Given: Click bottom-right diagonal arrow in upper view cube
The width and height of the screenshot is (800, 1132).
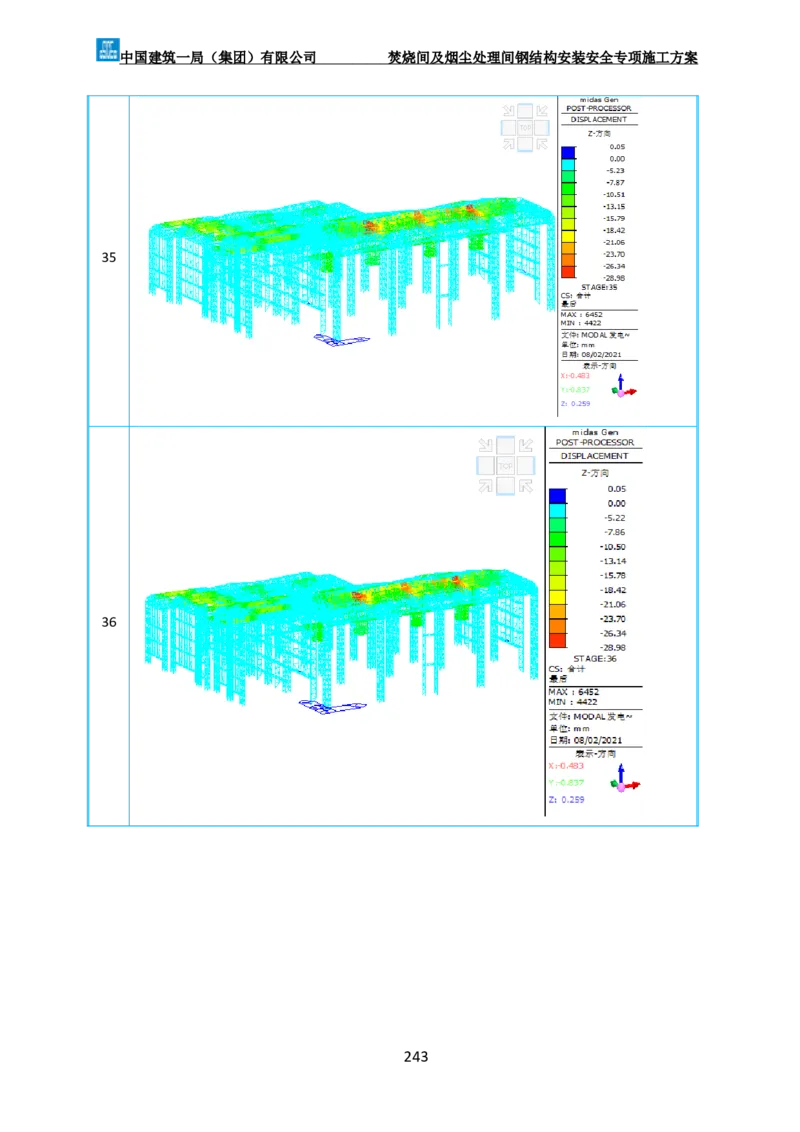Looking at the screenshot, I should [541, 144].
